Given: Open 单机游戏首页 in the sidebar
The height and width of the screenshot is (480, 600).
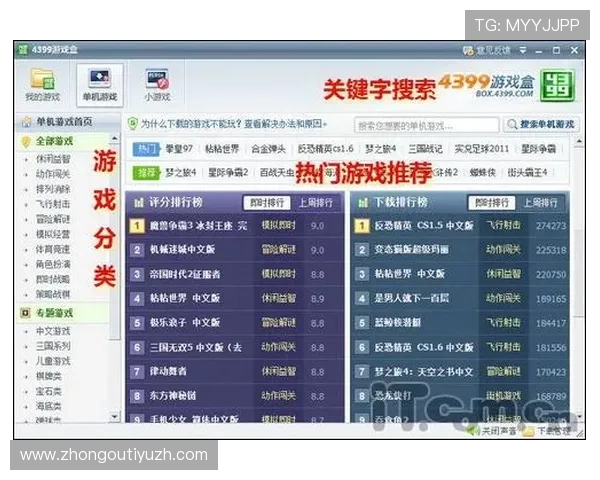Looking at the screenshot, I should coord(64,122).
